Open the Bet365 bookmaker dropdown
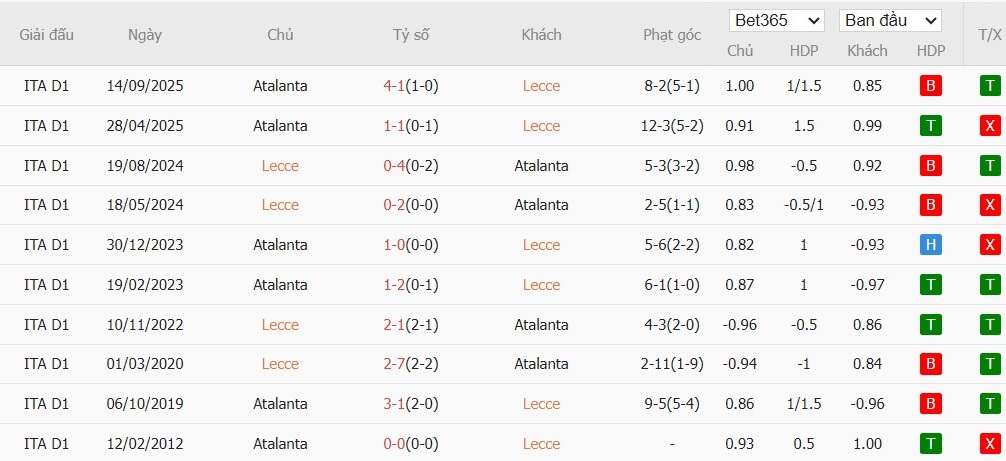Screen dimensions: 1006x461 [x=777, y=20]
